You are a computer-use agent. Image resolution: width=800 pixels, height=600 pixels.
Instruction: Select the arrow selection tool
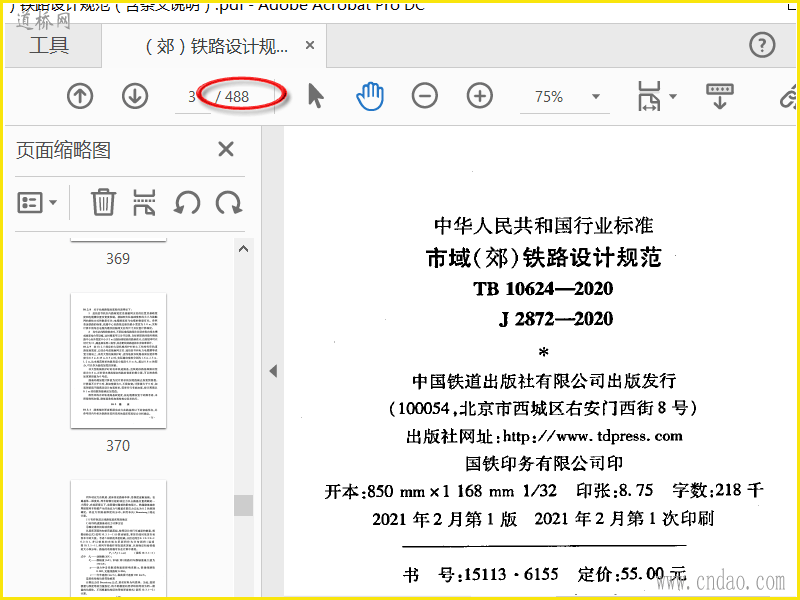(x=316, y=96)
